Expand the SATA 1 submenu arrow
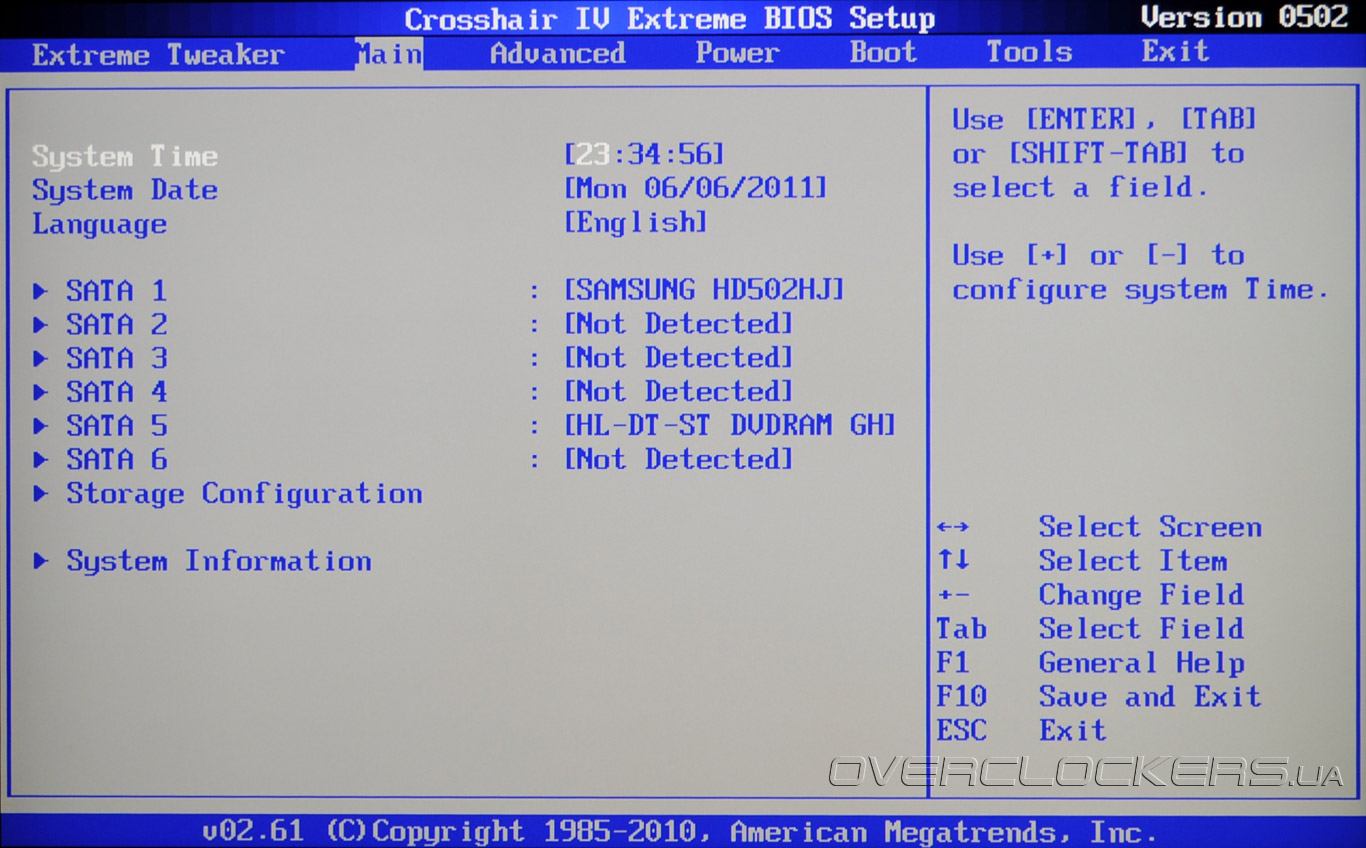Viewport: 1366px width, 848px height. point(40,292)
